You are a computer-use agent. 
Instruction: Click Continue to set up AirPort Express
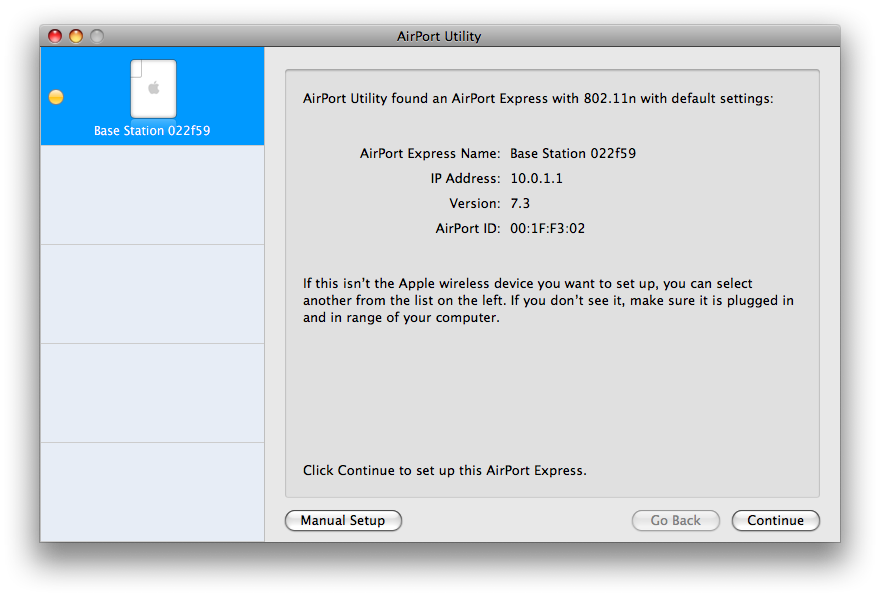tap(775, 520)
